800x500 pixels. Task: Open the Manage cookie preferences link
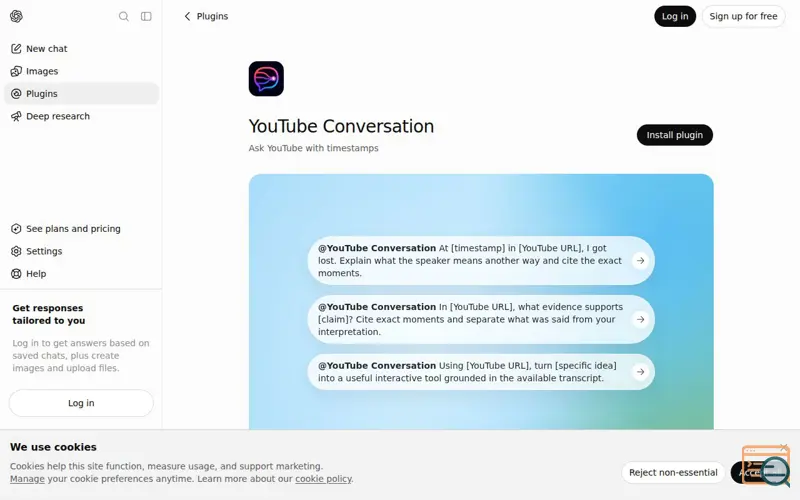(27, 479)
